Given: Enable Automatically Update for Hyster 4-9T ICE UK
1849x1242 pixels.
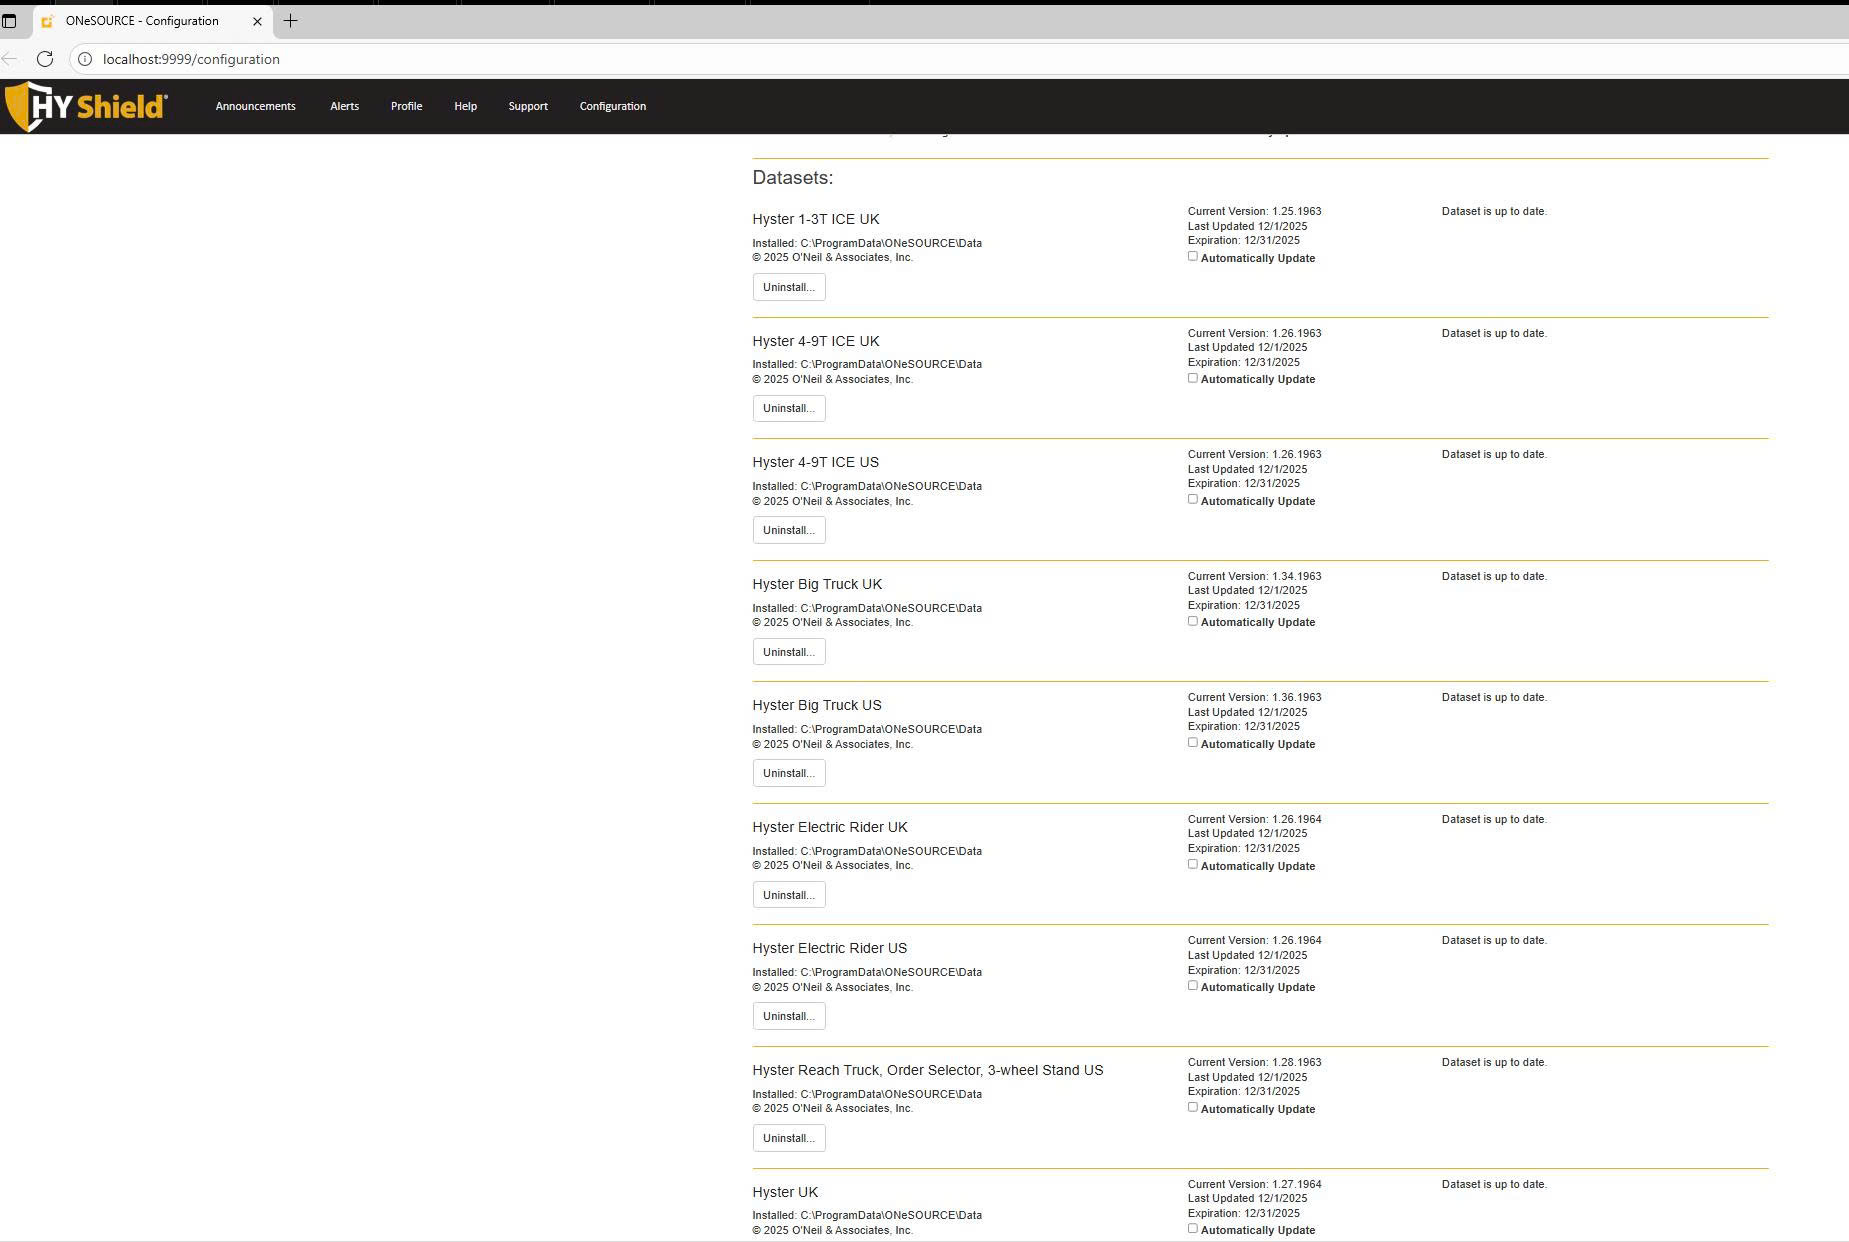Looking at the screenshot, I should click(1192, 378).
